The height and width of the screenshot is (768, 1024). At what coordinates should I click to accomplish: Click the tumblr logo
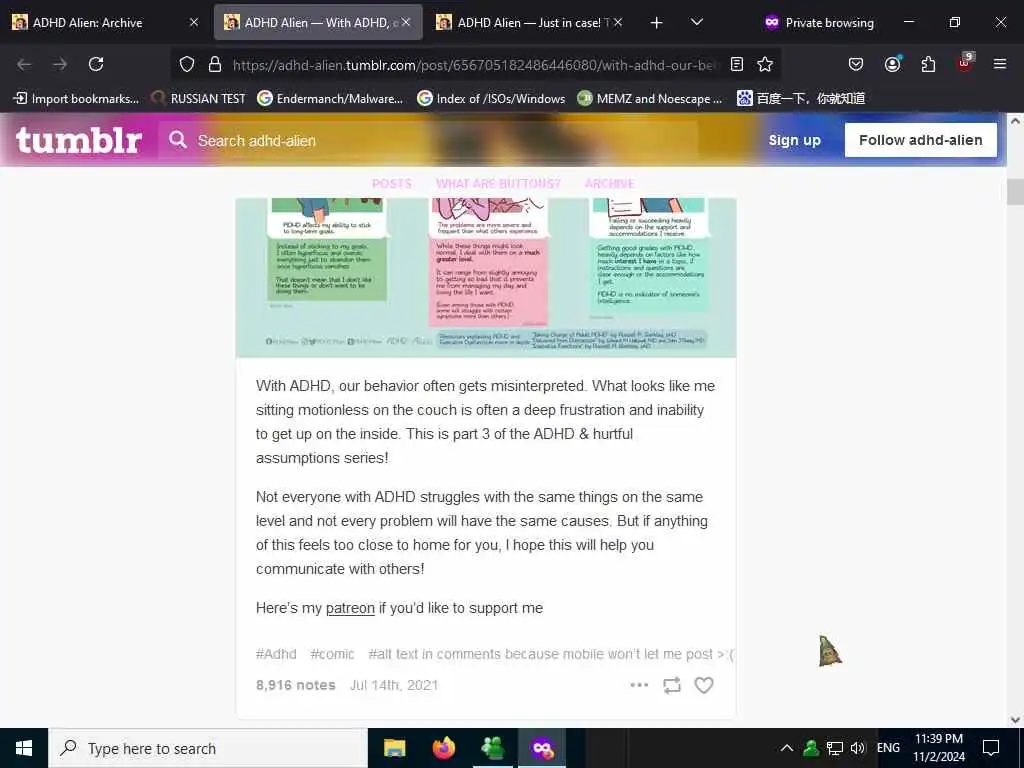(x=78, y=140)
